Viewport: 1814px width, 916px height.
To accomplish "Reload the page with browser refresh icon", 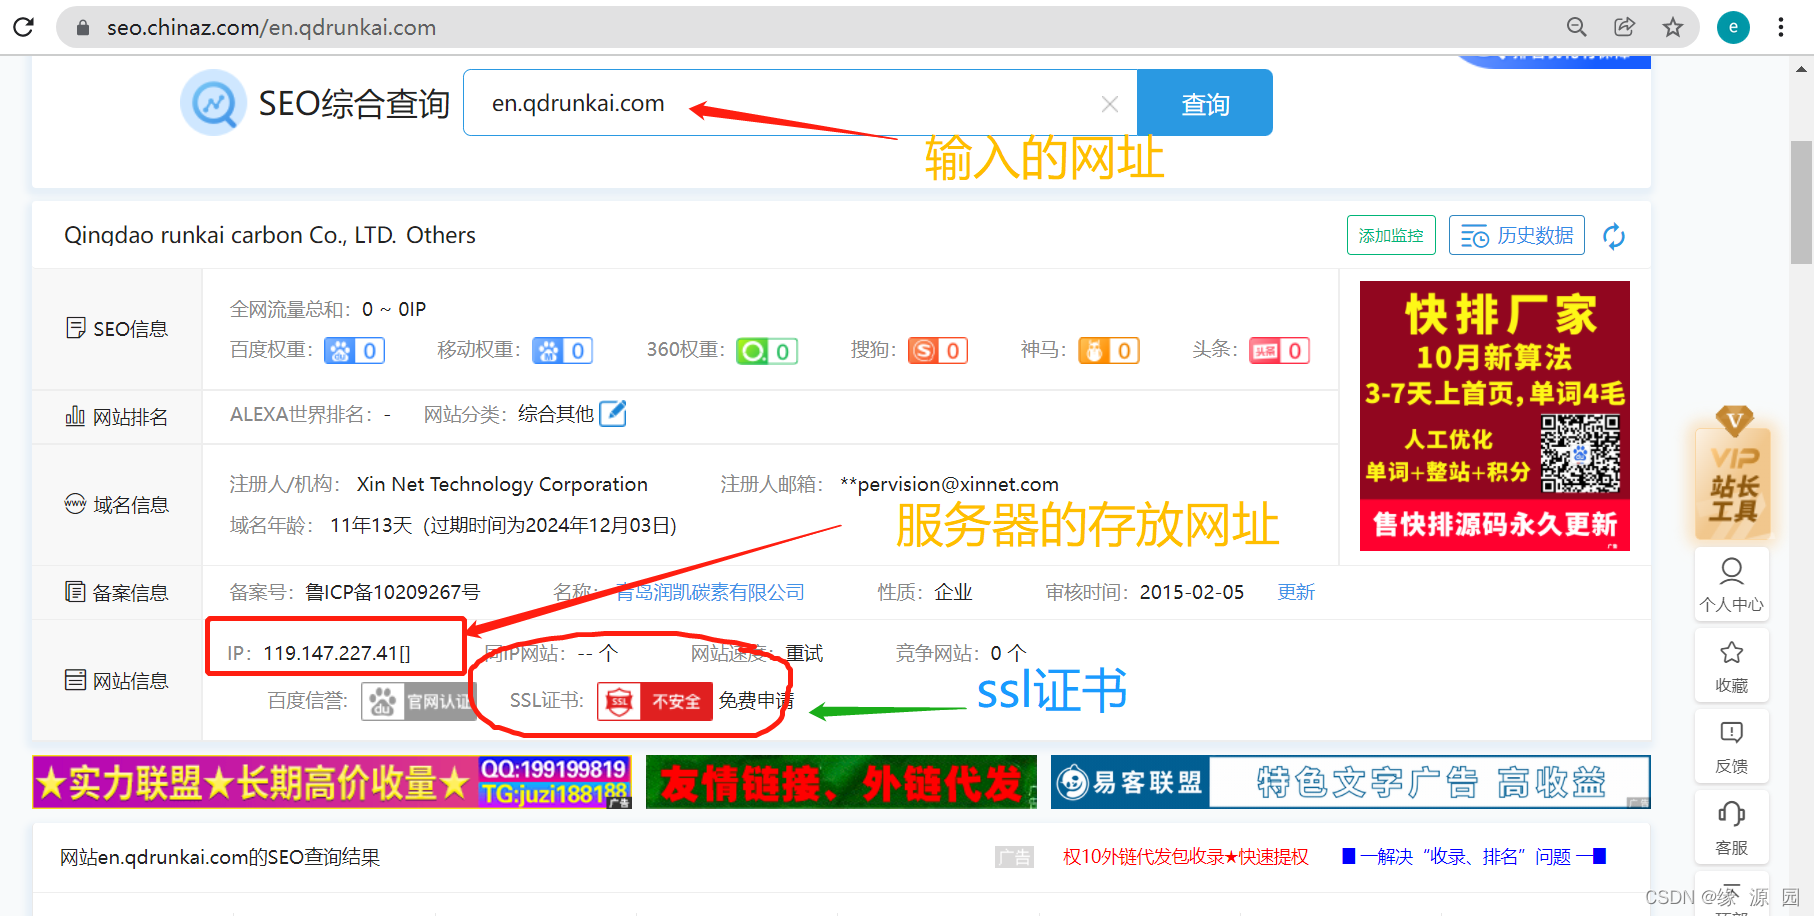I will point(24,27).
